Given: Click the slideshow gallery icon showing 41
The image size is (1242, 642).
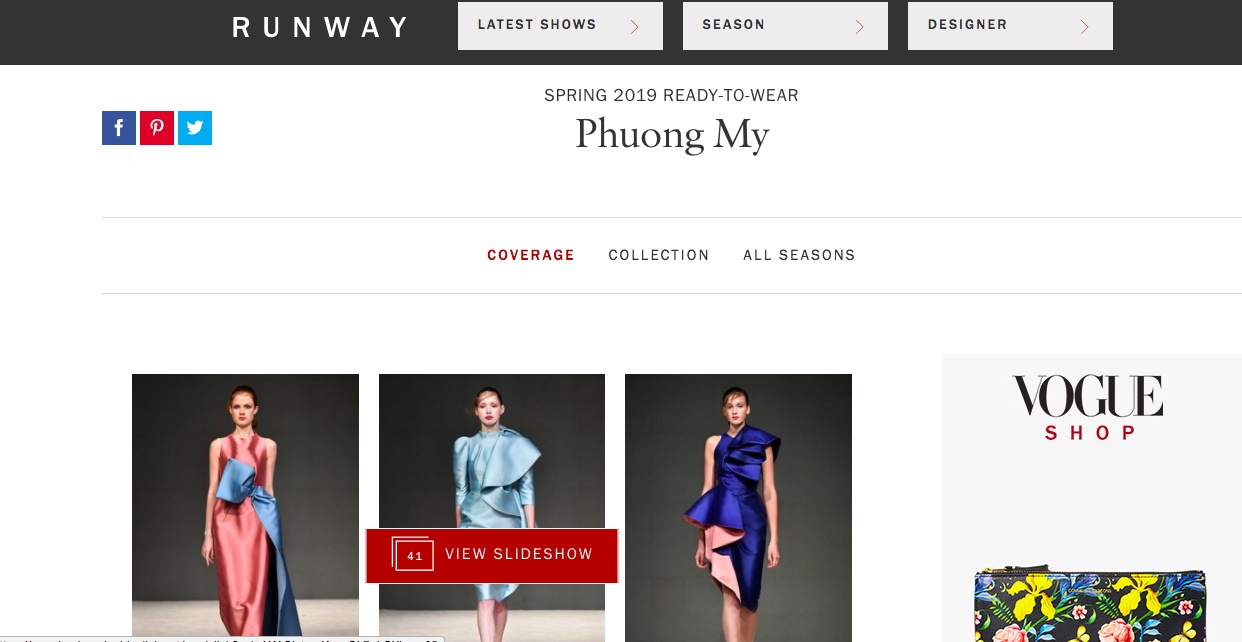Looking at the screenshot, I should click(x=414, y=555).
